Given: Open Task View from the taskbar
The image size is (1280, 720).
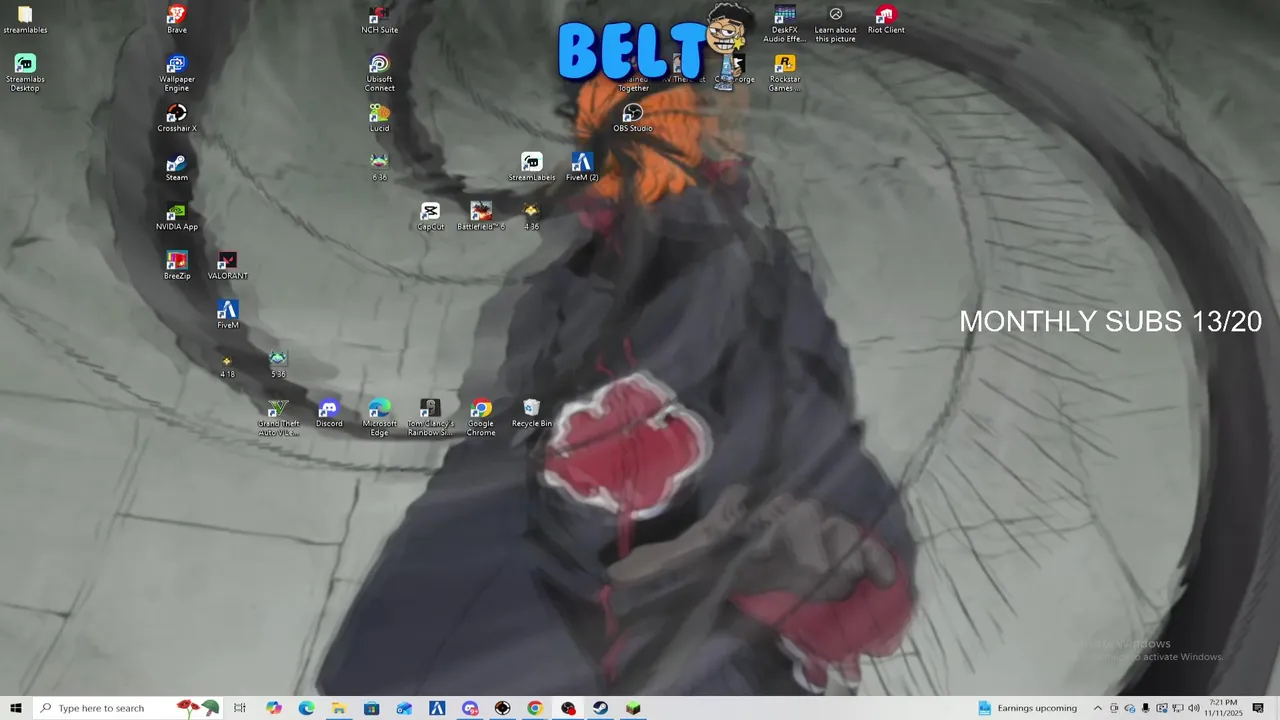Looking at the screenshot, I should [x=240, y=708].
